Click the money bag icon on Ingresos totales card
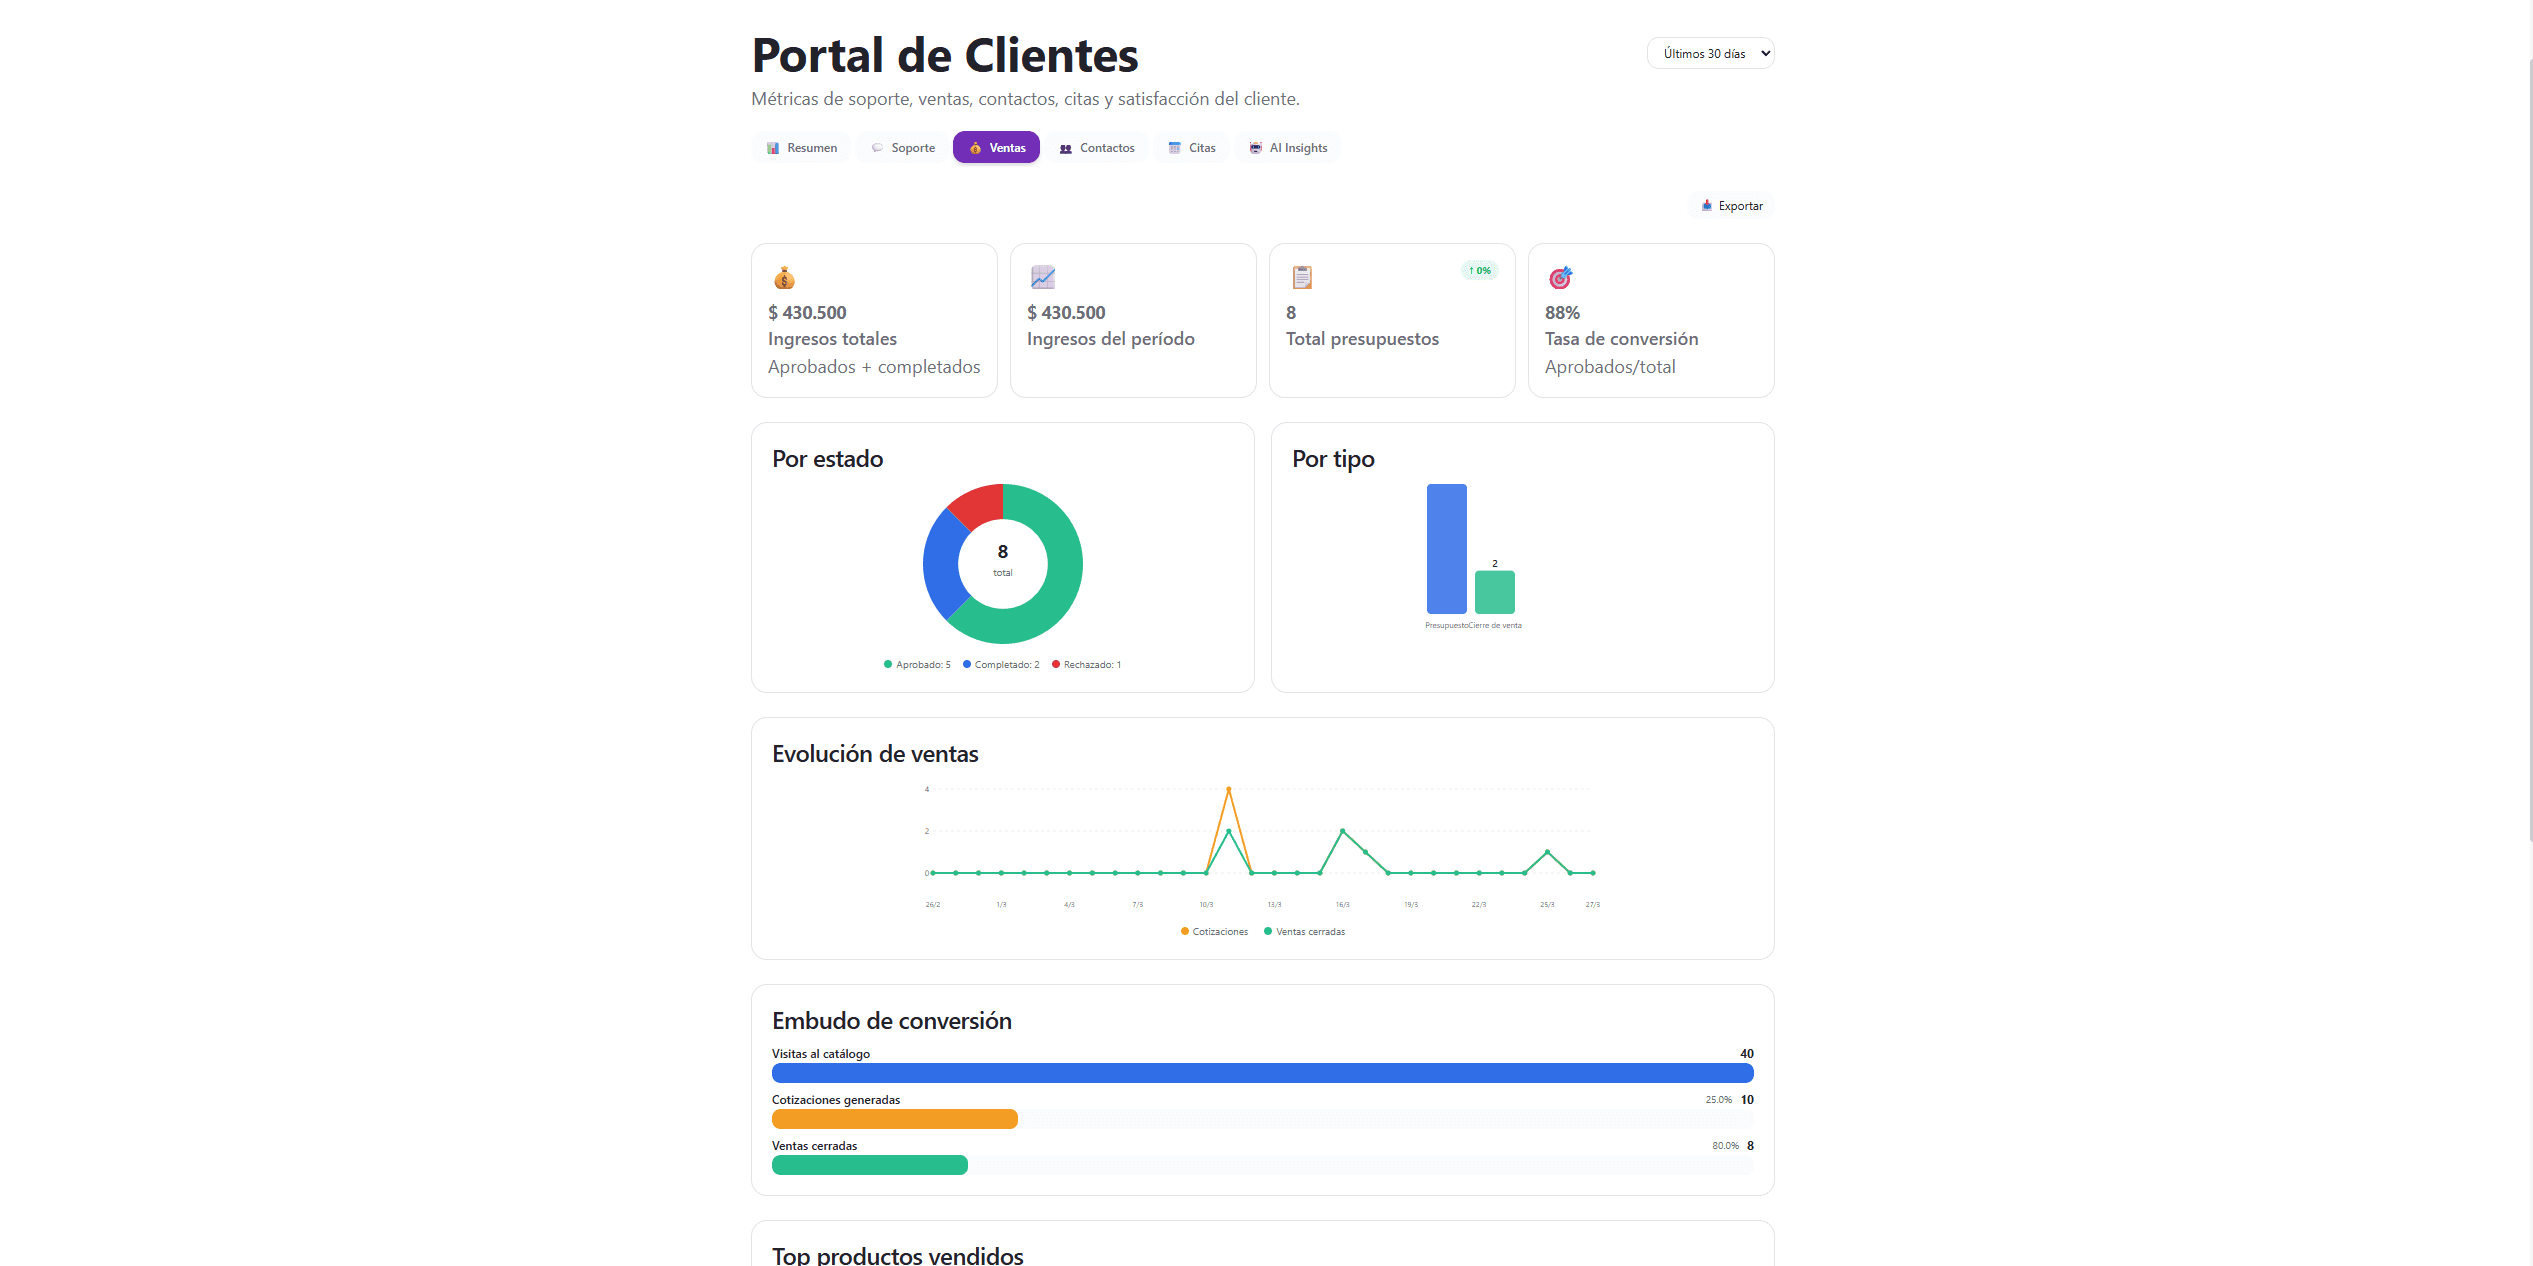This screenshot has width=2533, height=1266. point(784,278)
